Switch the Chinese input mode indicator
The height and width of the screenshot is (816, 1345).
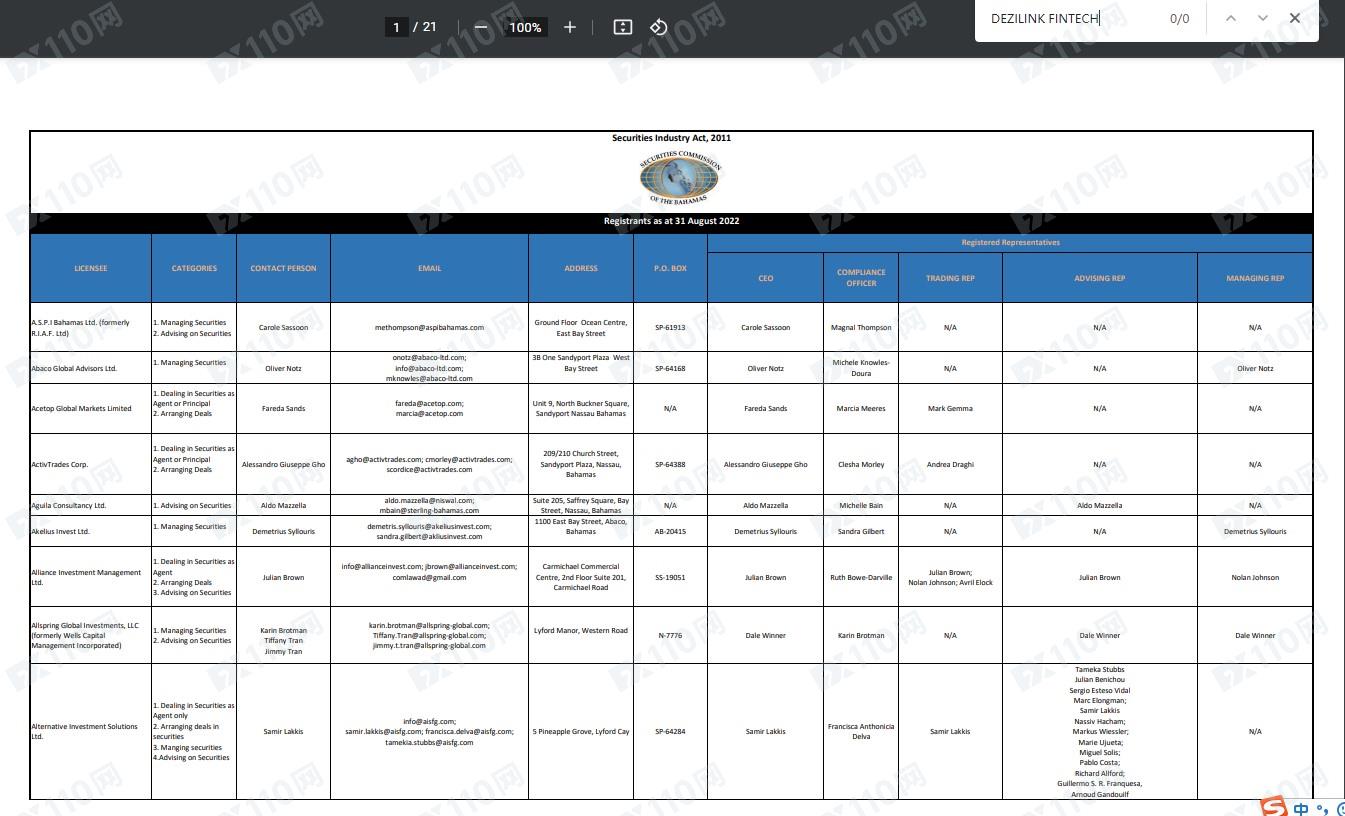[1301, 808]
